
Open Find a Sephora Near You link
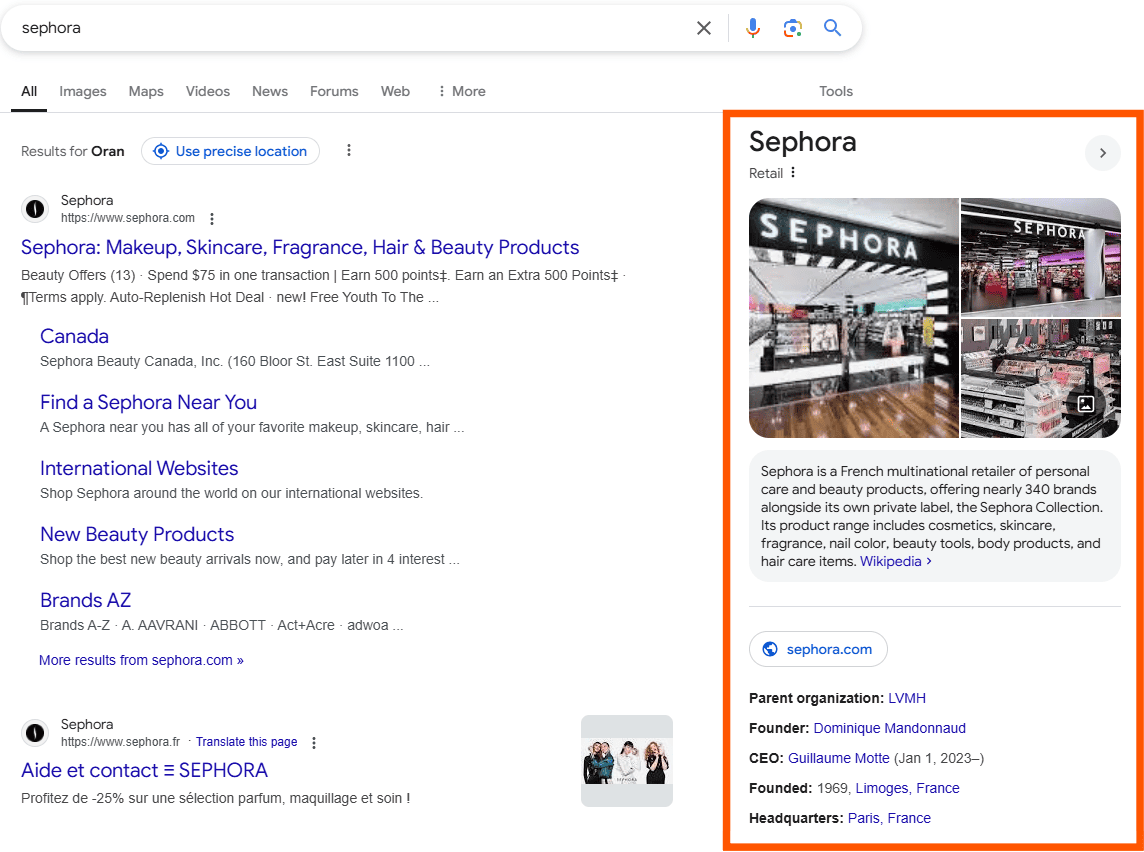tap(148, 403)
